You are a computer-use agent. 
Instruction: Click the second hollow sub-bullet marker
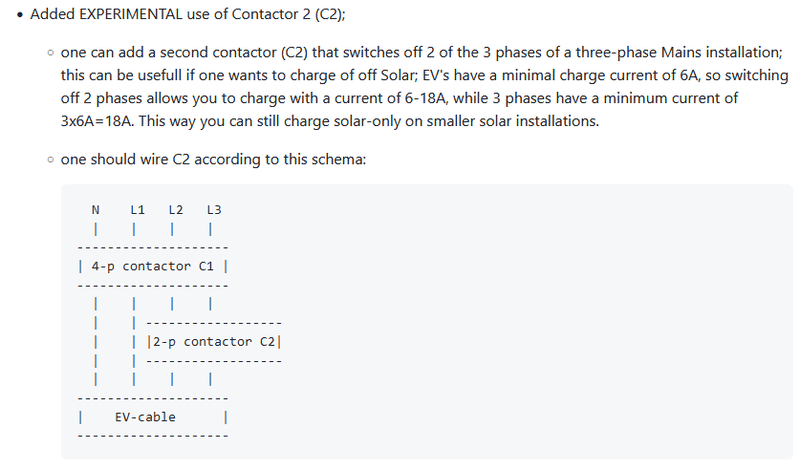pyautogui.click(x=50, y=159)
